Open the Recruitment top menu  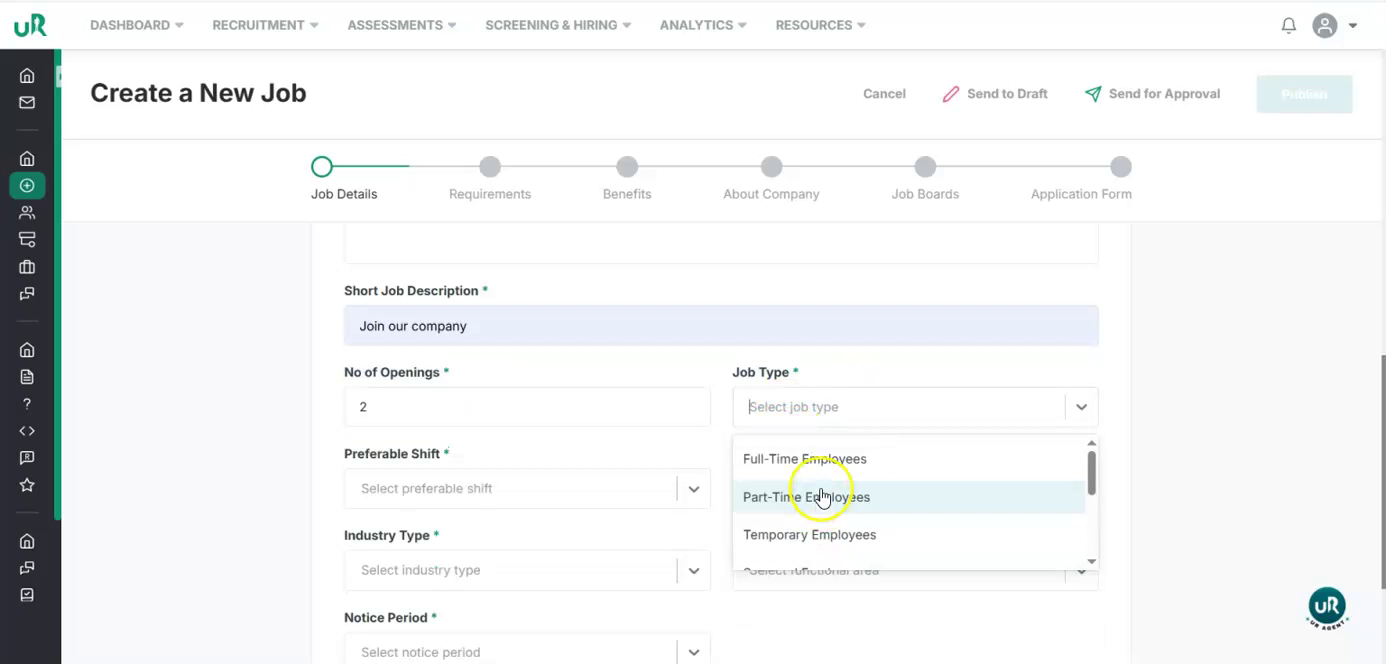[x=265, y=25]
